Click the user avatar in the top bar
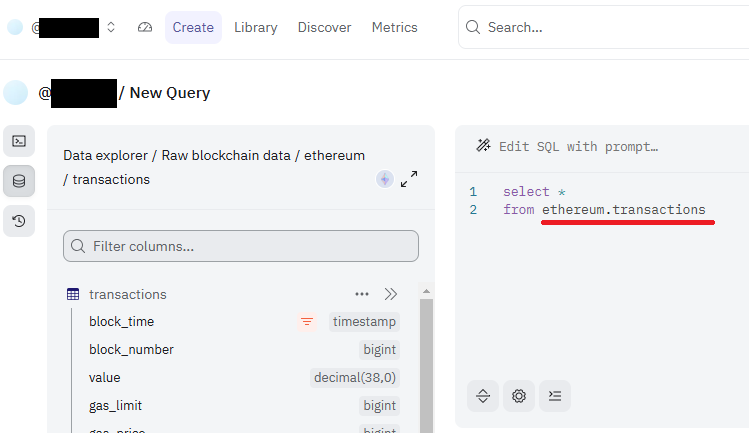Image resolution: width=749 pixels, height=433 pixels. tap(15, 27)
